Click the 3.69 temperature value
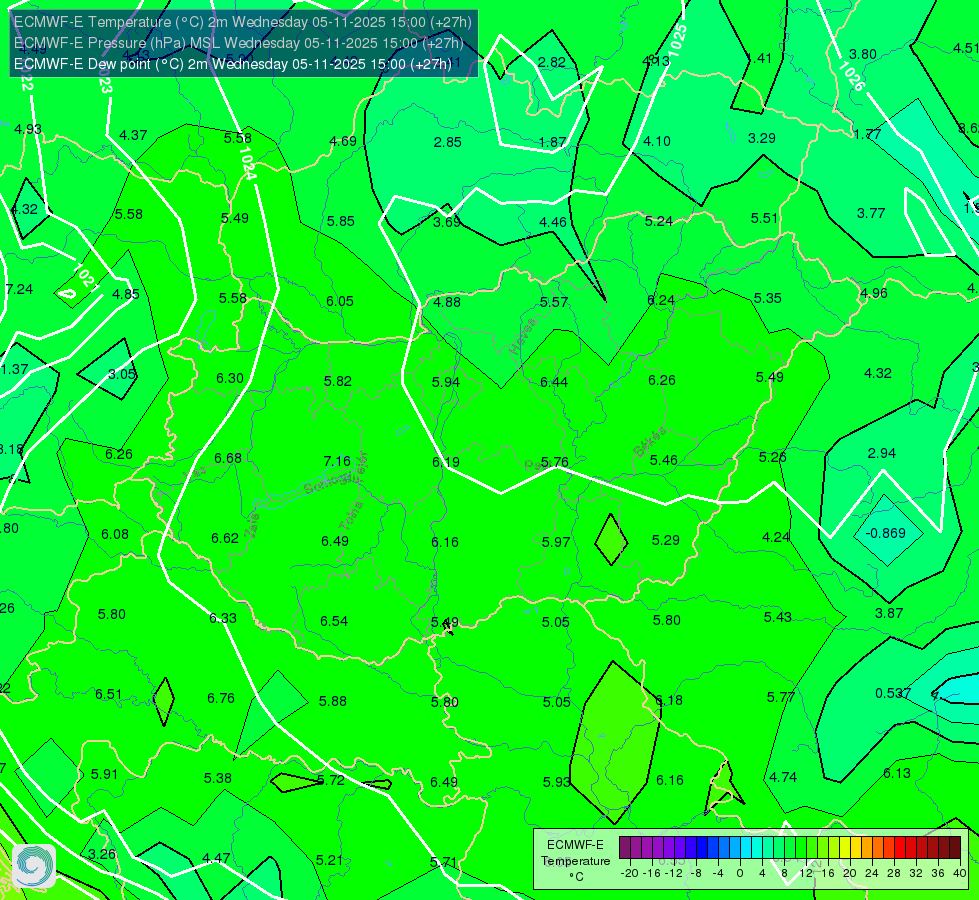 click(447, 222)
